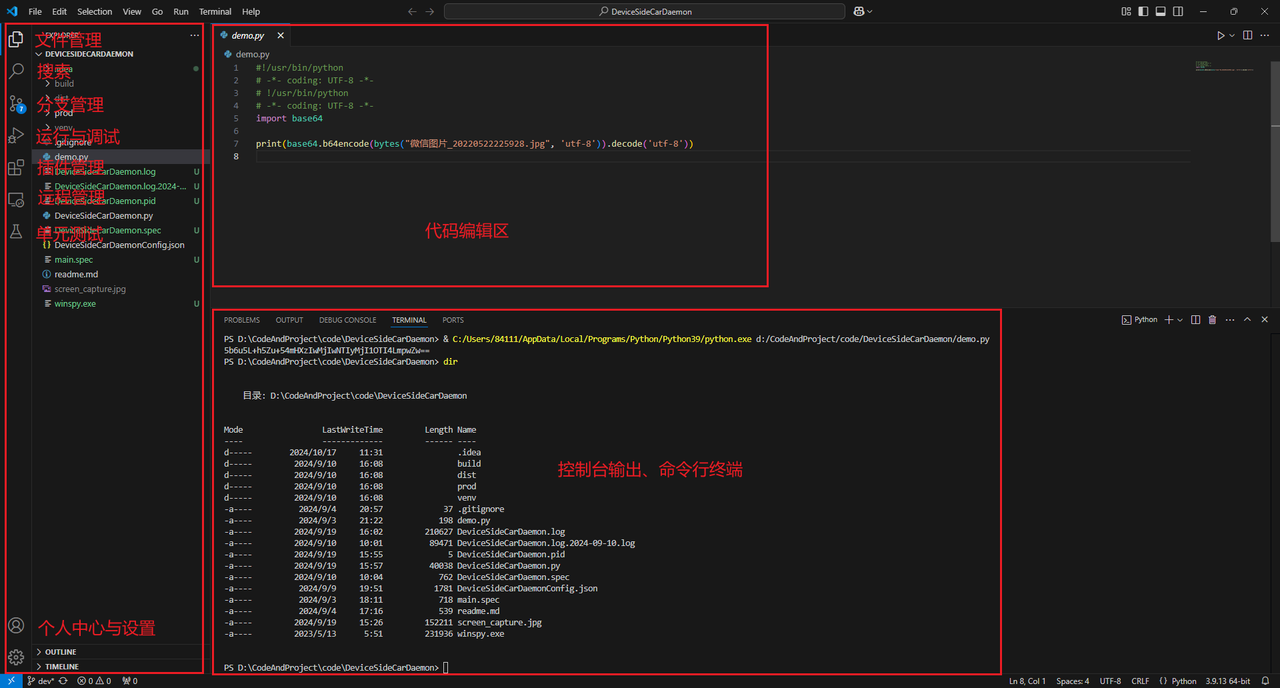Screen dimensions: 1280x688
Task: Open the Terminal menu
Action: [215, 12]
